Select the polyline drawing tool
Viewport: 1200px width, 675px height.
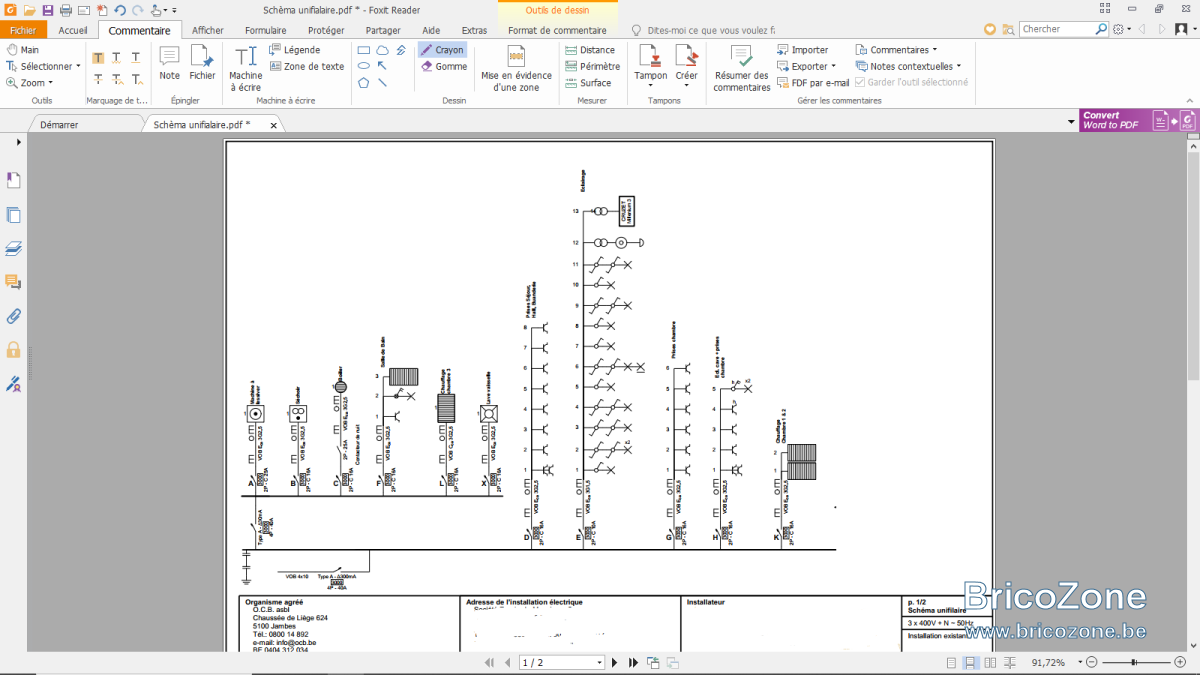400,50
